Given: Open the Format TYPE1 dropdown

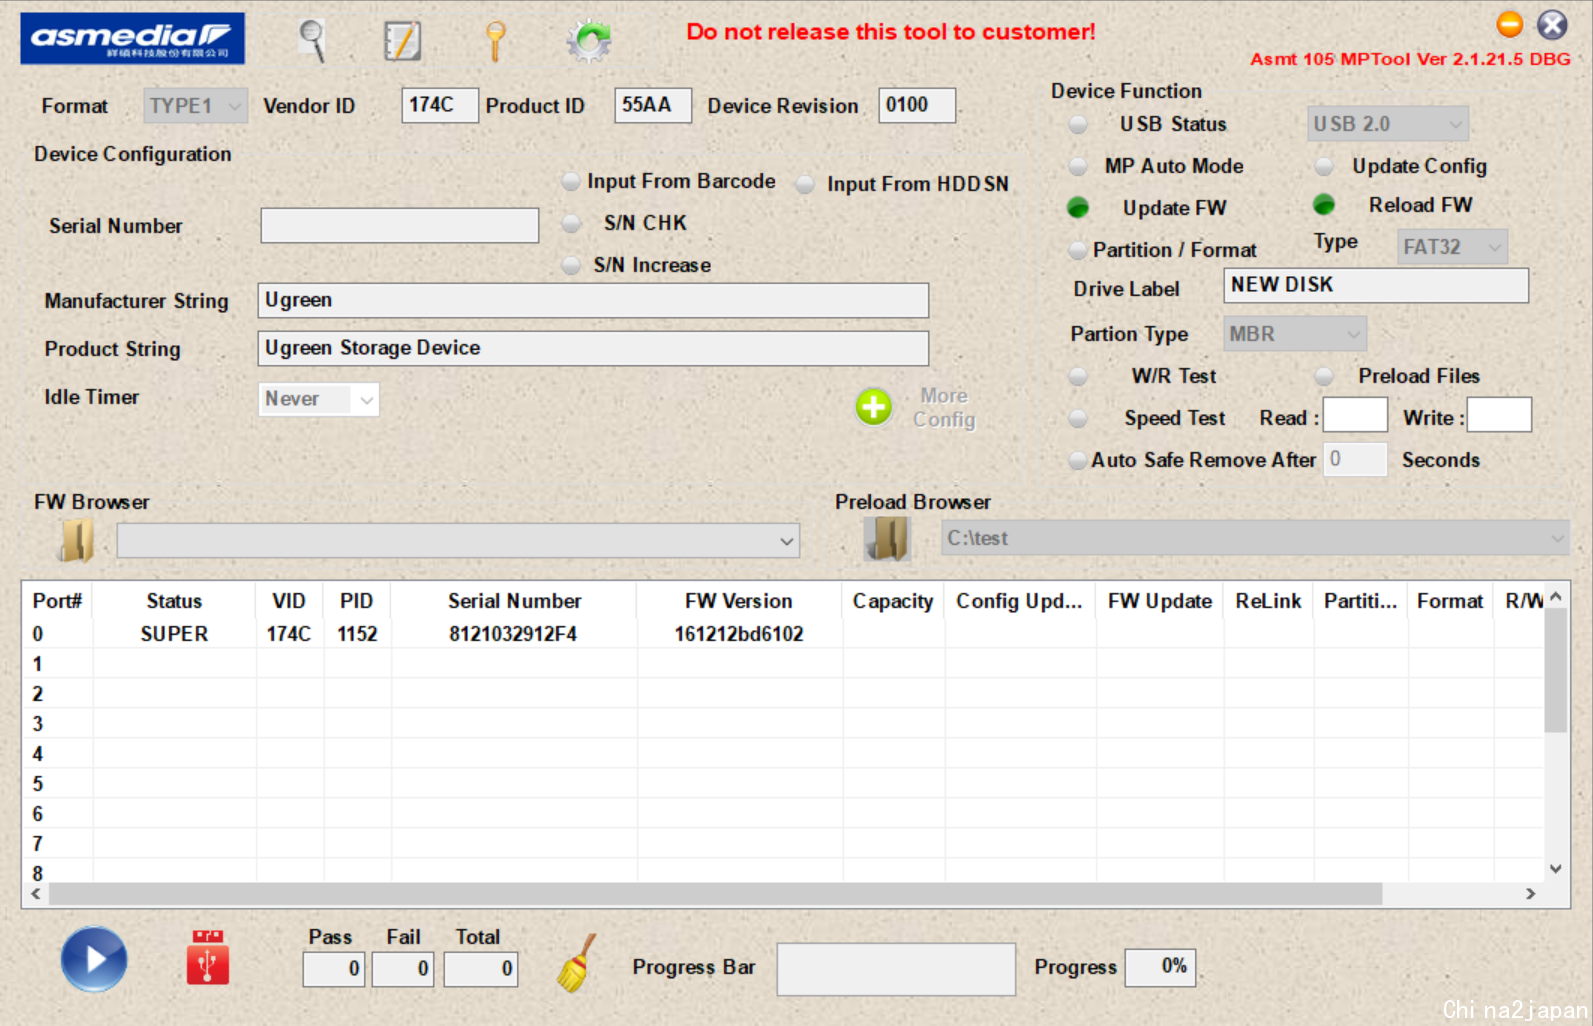Looking at the screenshot, I should [195, 106].
